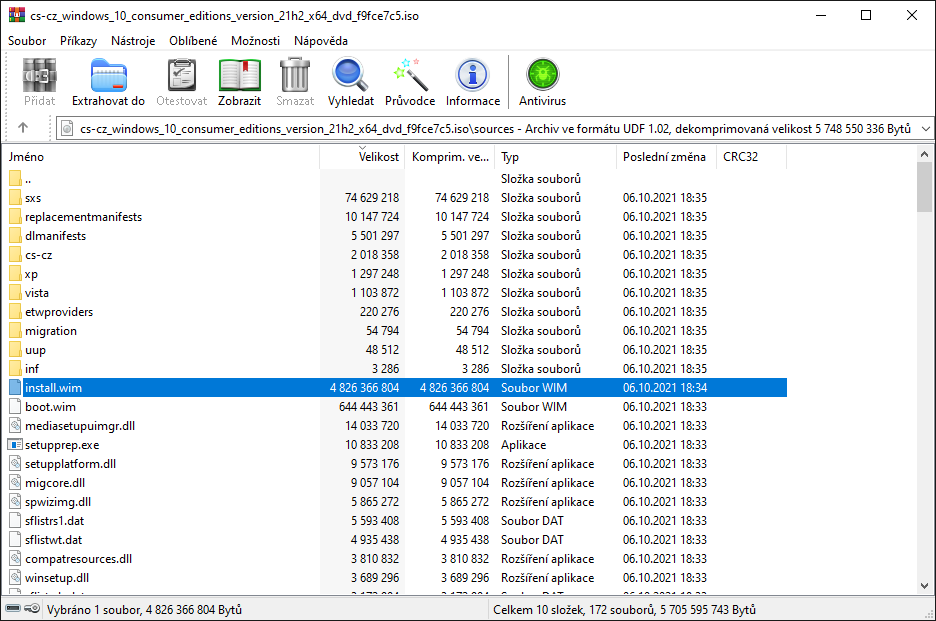Click the scrollbar up arrow

click(925, 154)
